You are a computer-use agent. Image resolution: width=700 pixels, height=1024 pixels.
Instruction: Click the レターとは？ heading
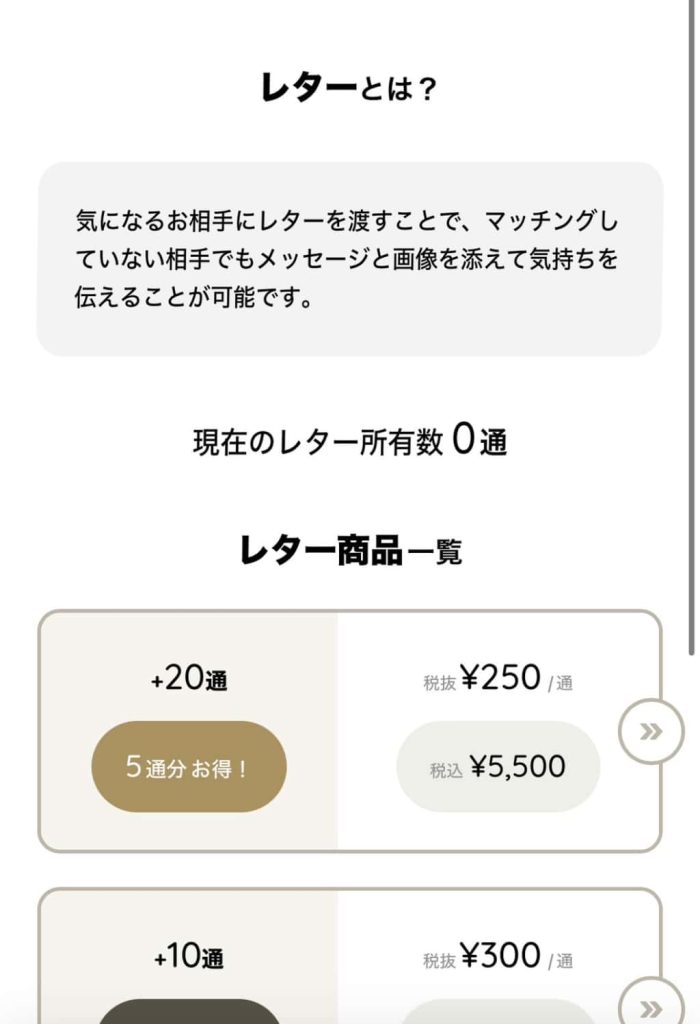(349, 89)
